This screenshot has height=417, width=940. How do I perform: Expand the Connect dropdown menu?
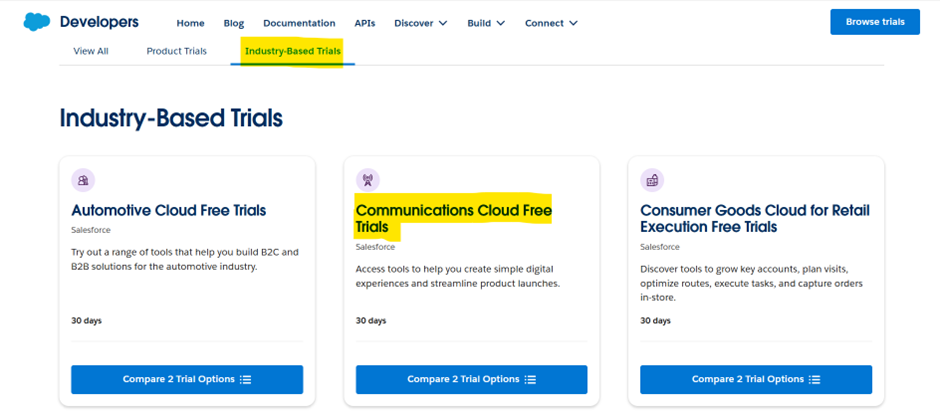[552, 23]
